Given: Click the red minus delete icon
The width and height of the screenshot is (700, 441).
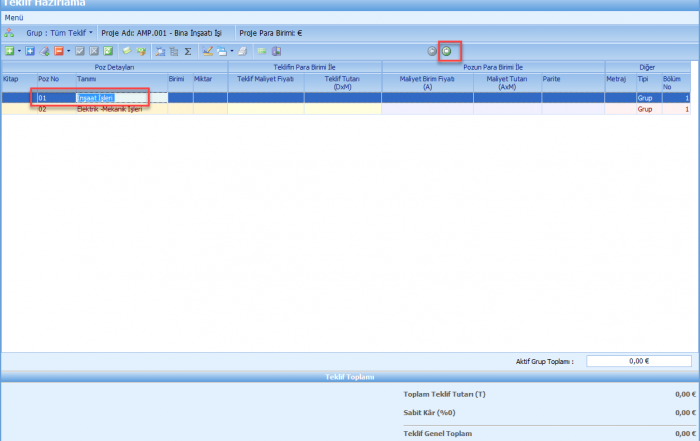Looking at the screenshot, I should point(59,50).
